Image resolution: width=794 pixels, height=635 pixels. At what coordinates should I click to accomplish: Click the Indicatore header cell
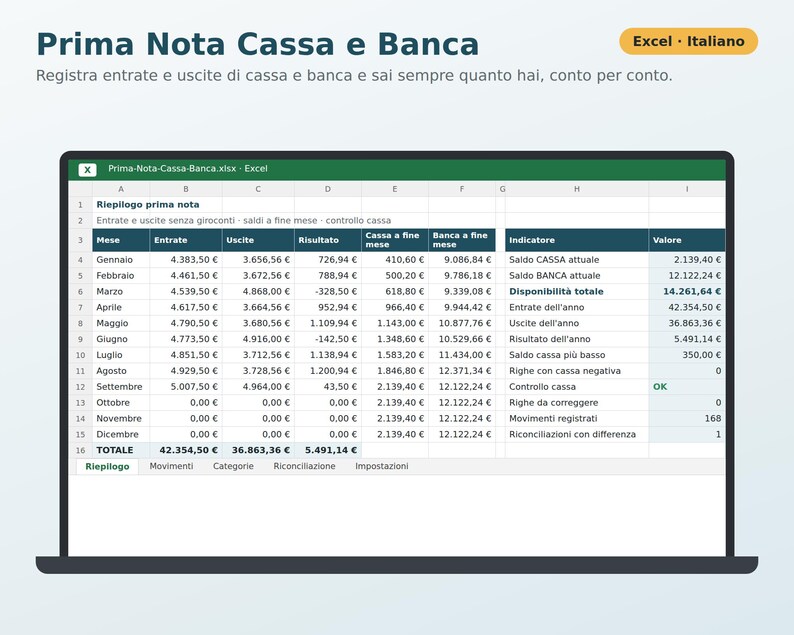click(x=577, y=240)
